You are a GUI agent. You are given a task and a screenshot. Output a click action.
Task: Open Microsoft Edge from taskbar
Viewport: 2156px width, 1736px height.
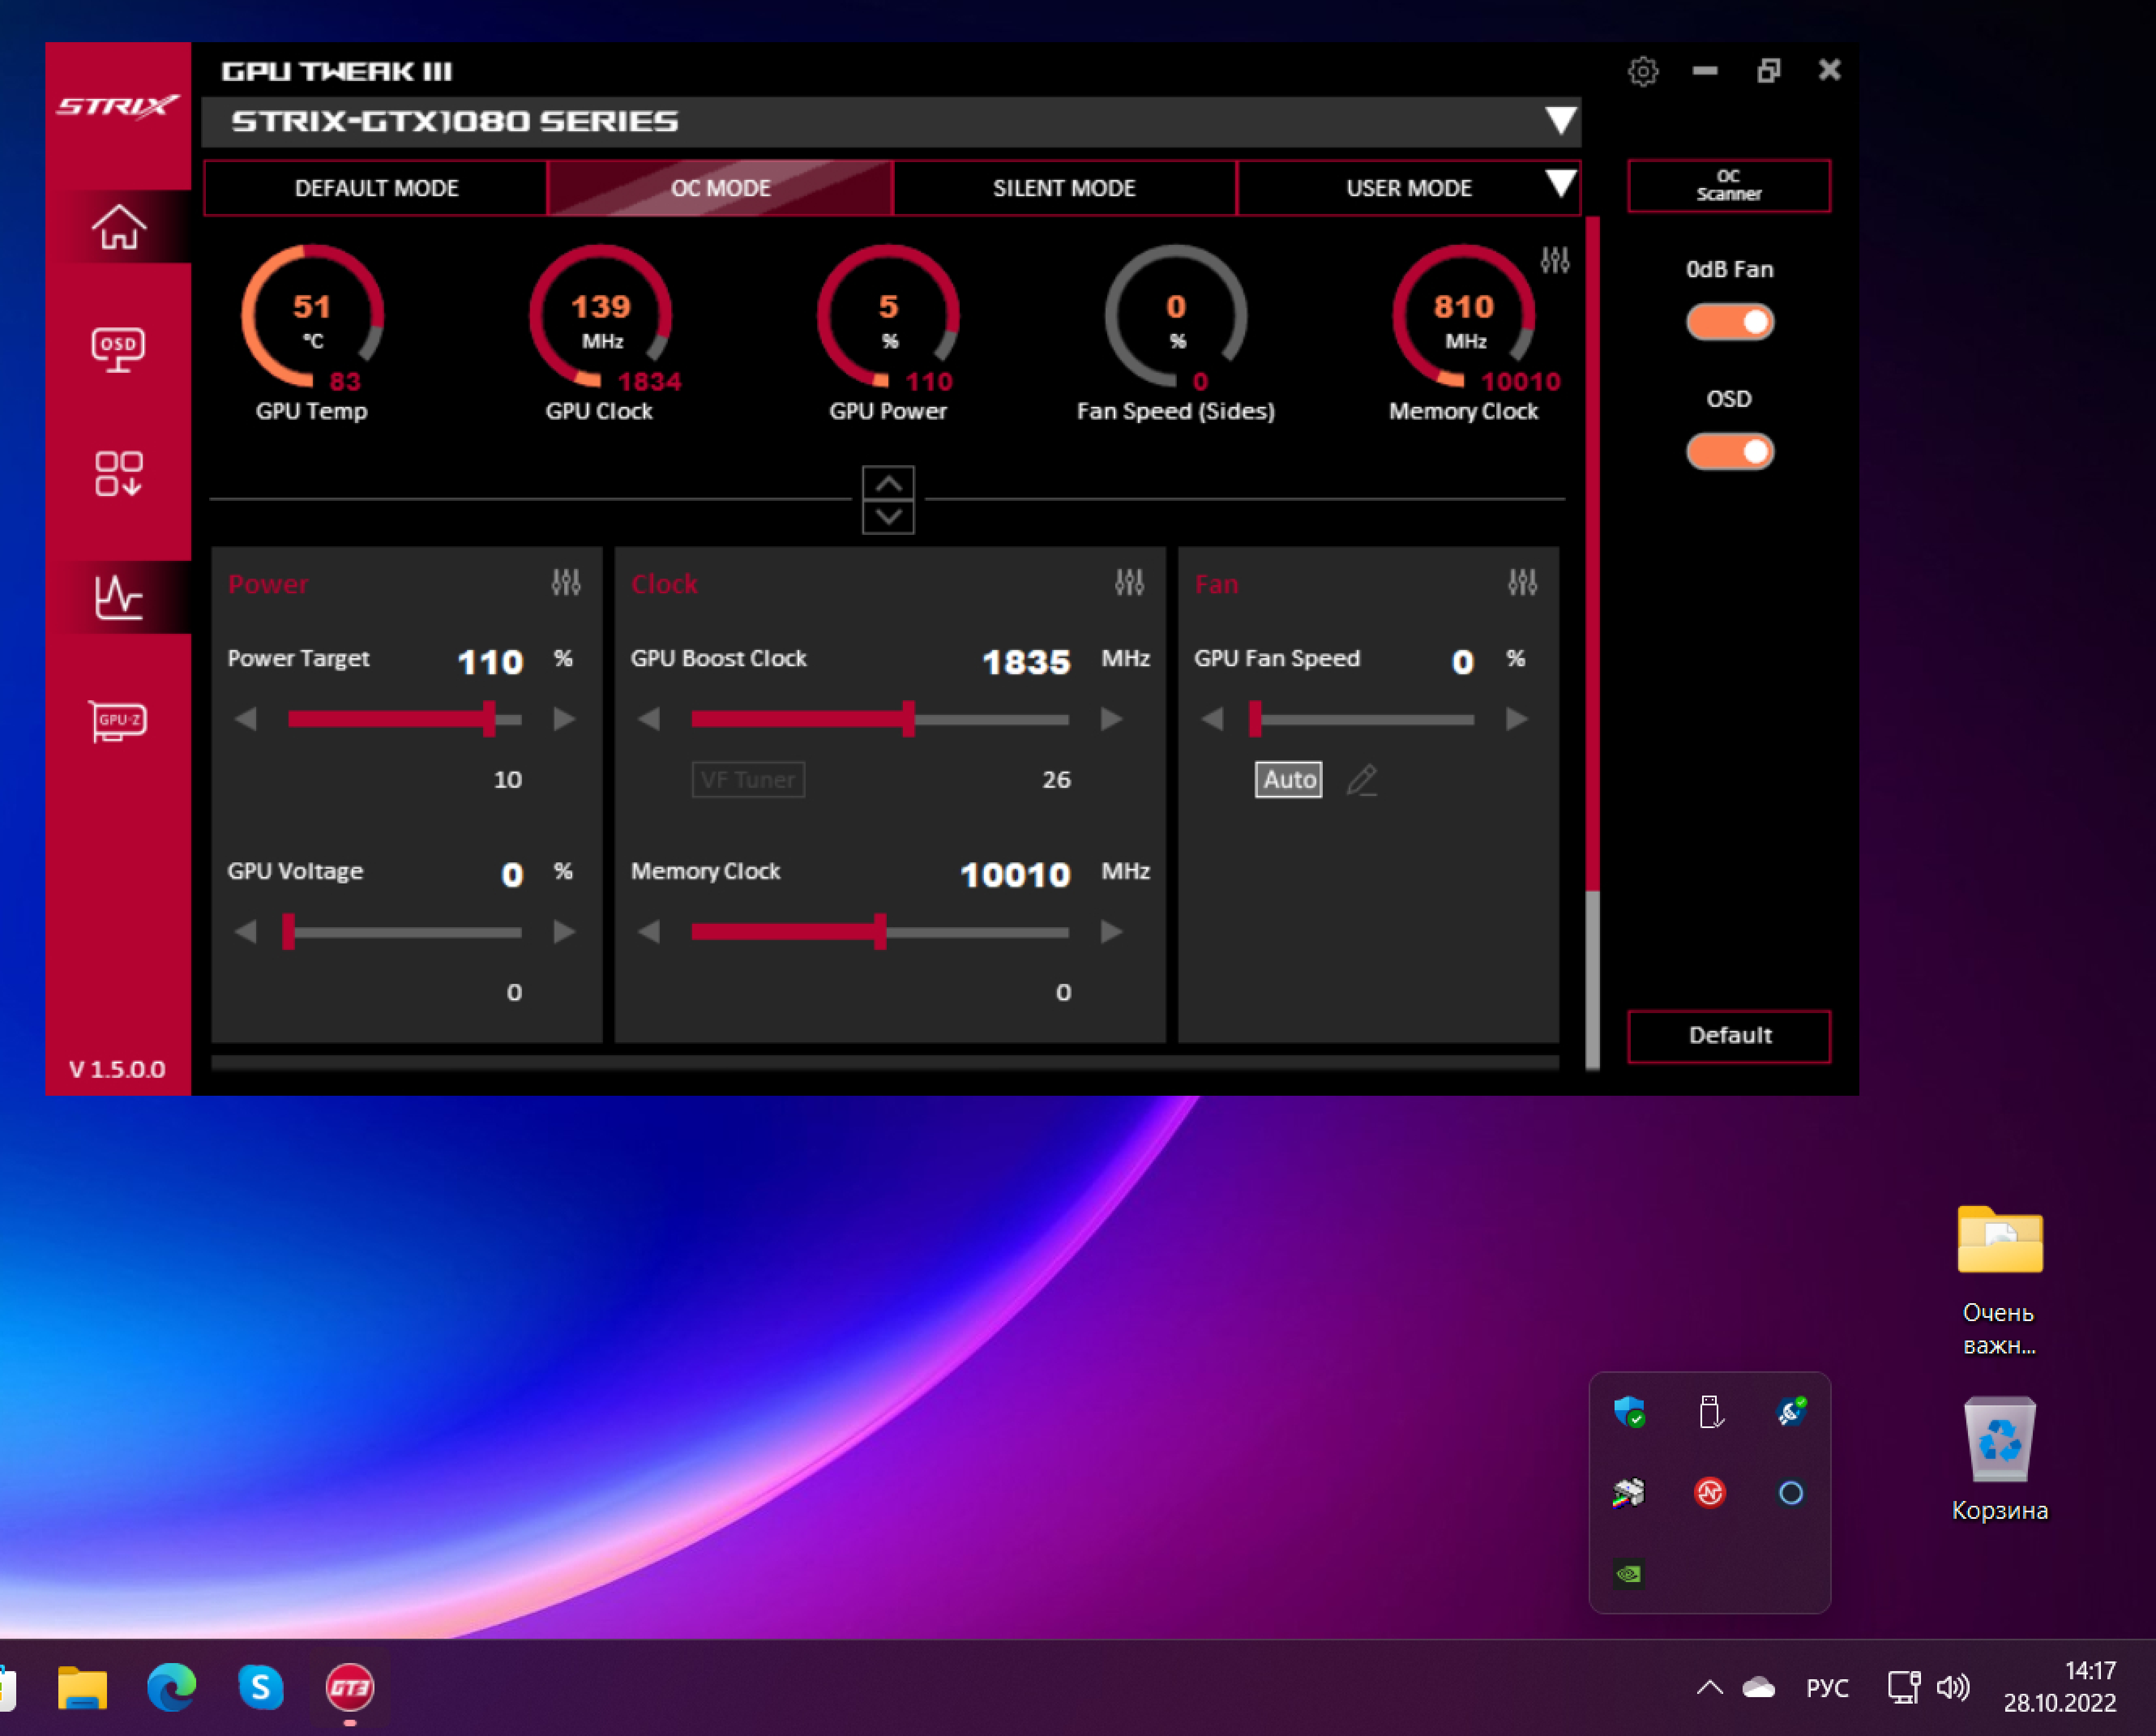(172, 1688)
